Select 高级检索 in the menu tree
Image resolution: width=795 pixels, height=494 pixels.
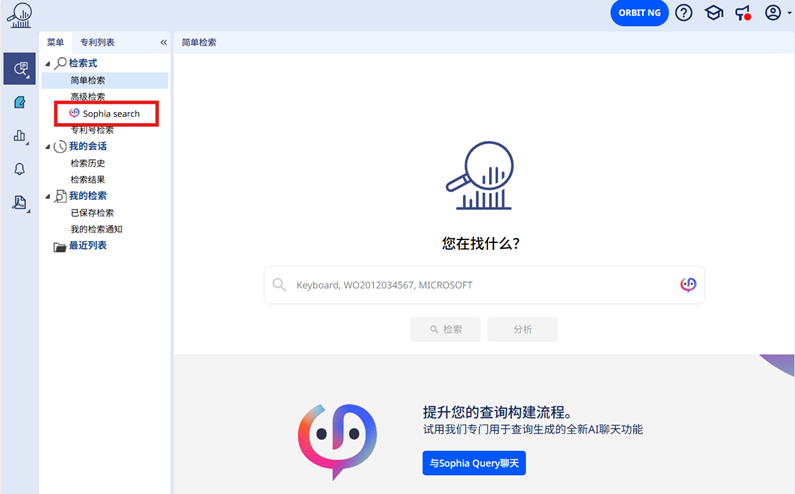click(x=88, y=96)
